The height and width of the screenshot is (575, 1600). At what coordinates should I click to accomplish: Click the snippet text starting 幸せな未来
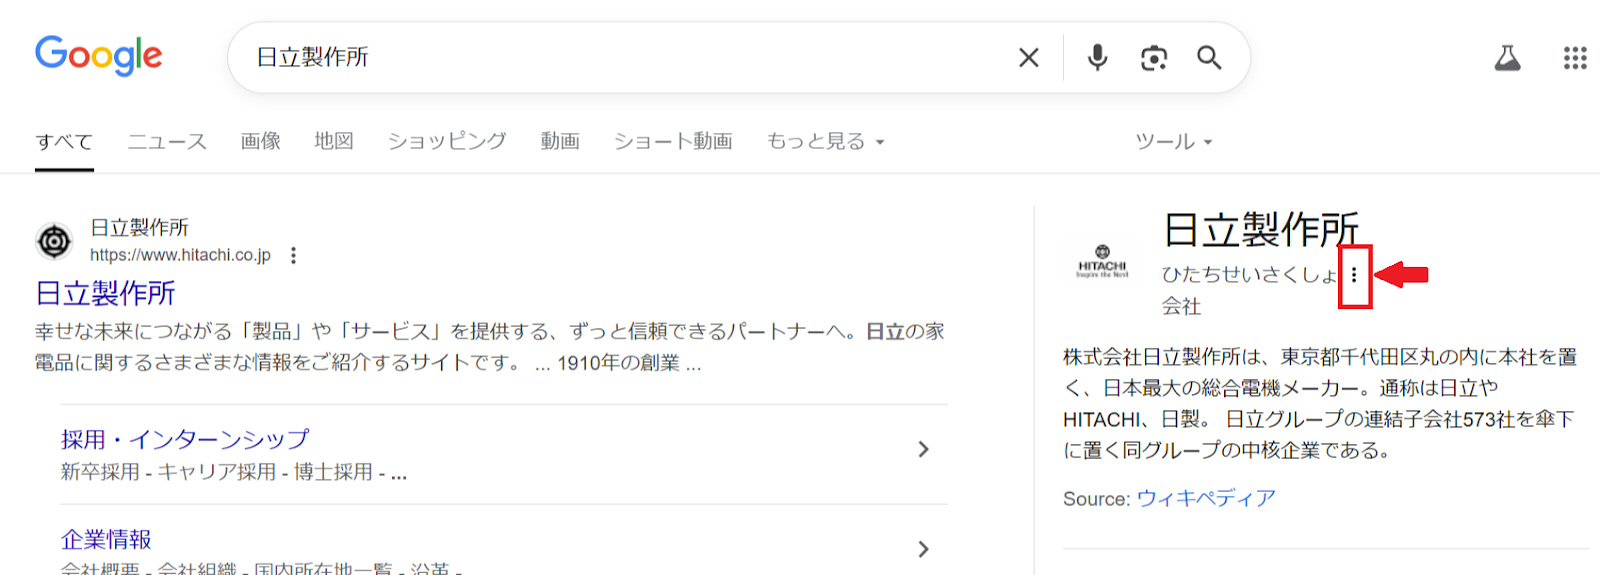490,346
